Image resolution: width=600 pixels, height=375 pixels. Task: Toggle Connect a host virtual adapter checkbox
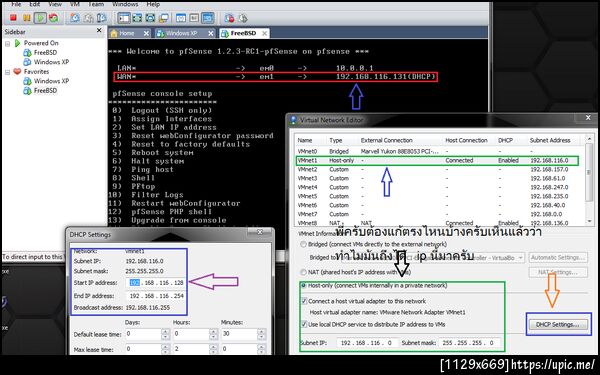(304, 301)
